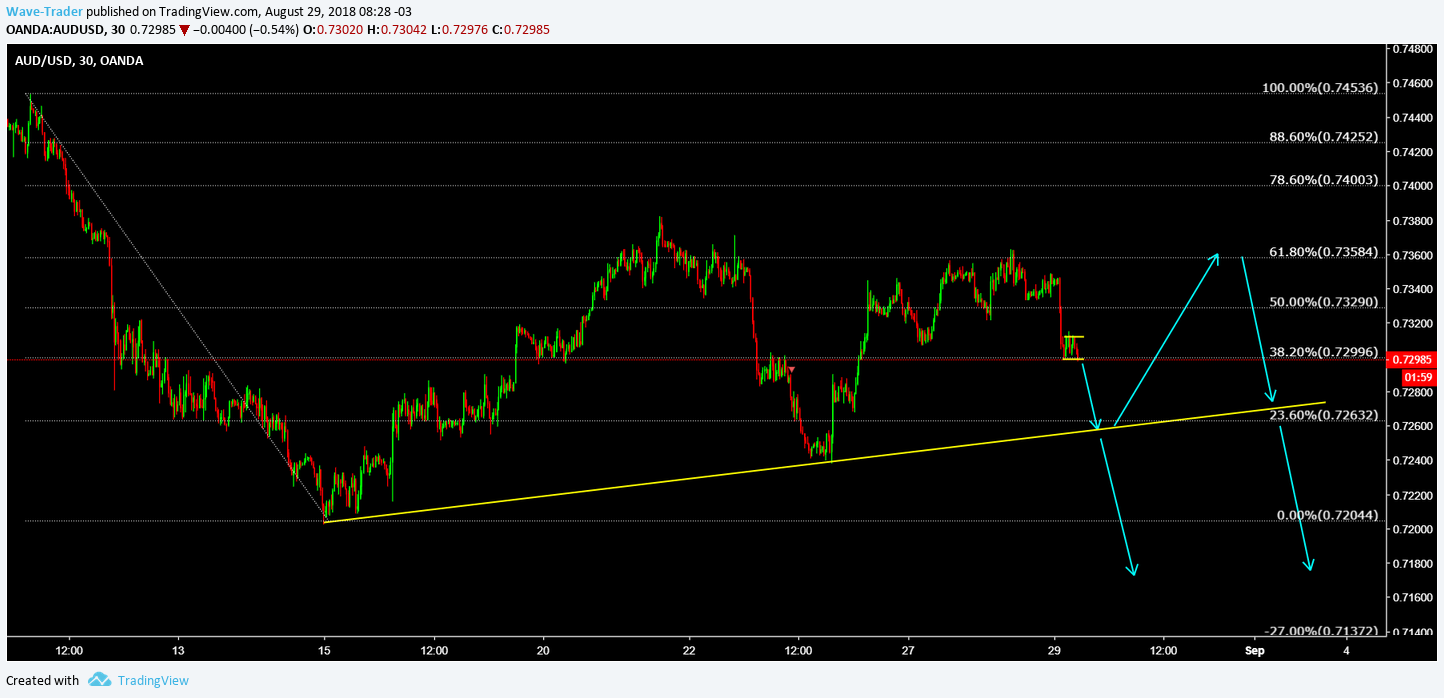Click the 50.00%(0.73290) Fibonacci label

(x=1321, y=302)
